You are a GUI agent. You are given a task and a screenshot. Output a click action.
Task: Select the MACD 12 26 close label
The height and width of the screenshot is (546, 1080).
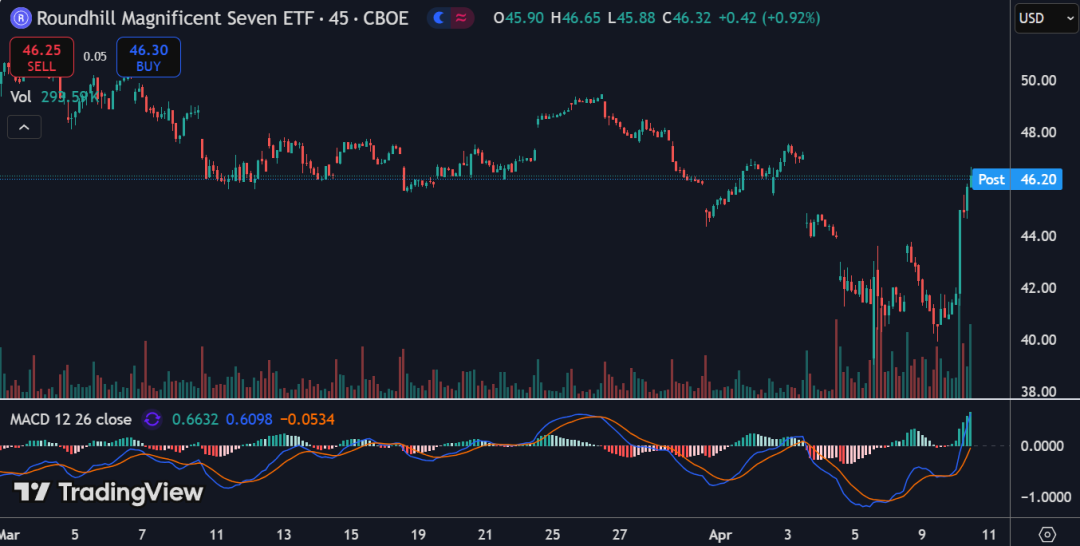pos(70,419)
